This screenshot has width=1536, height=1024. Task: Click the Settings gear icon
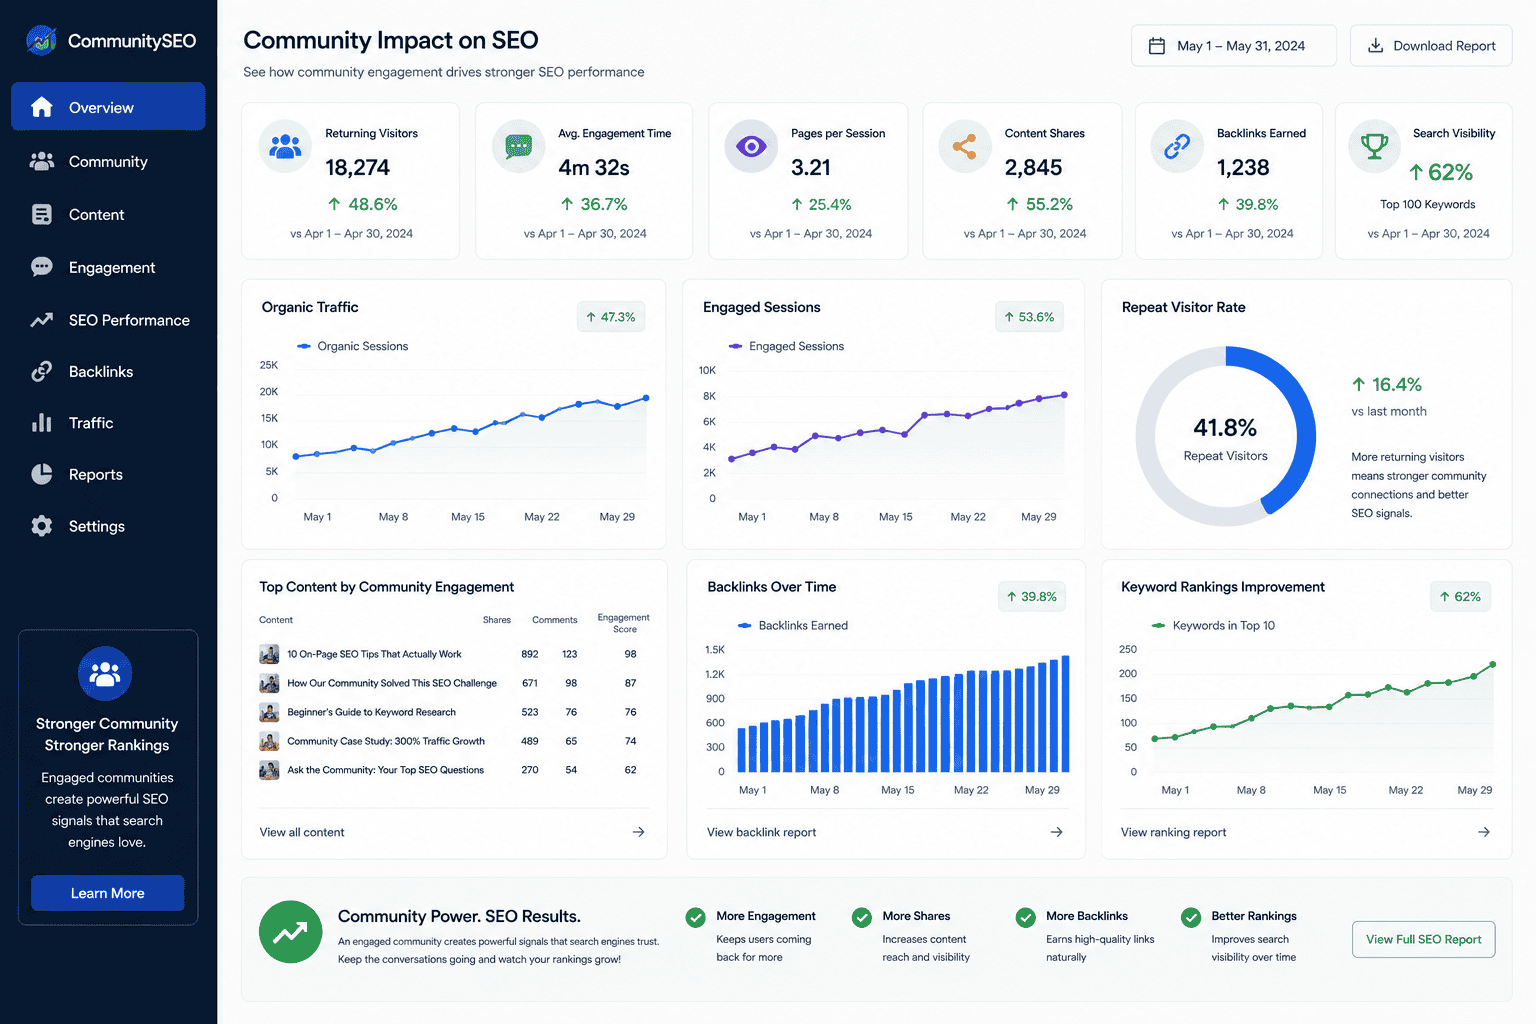(42, 526)
